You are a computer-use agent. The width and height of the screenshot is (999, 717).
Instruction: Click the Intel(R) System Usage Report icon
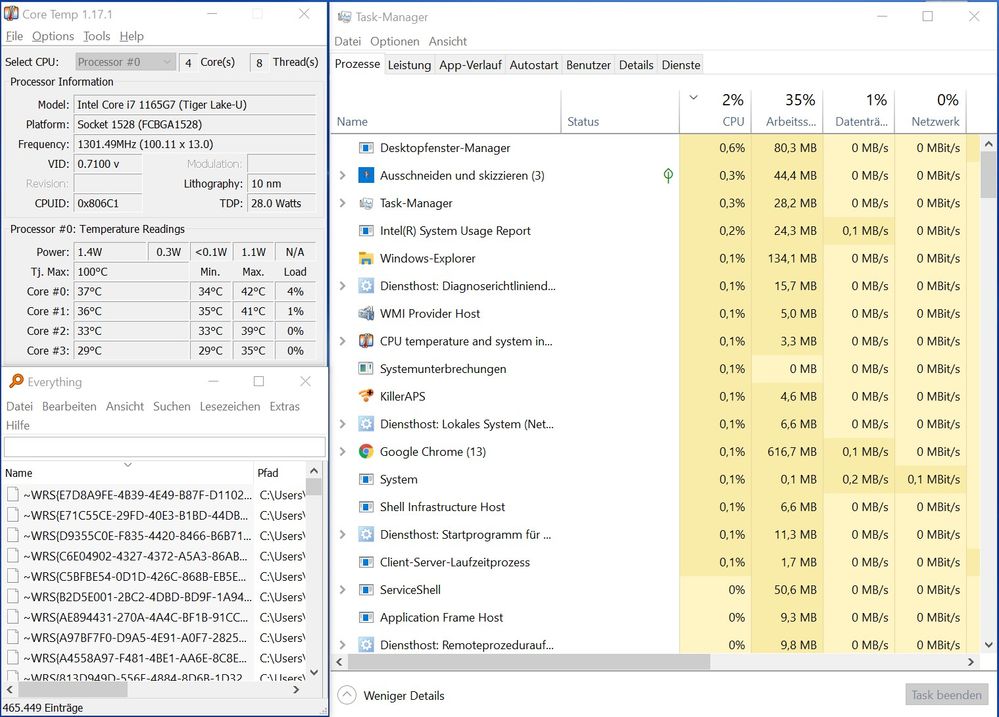click(x=366, y=231)
